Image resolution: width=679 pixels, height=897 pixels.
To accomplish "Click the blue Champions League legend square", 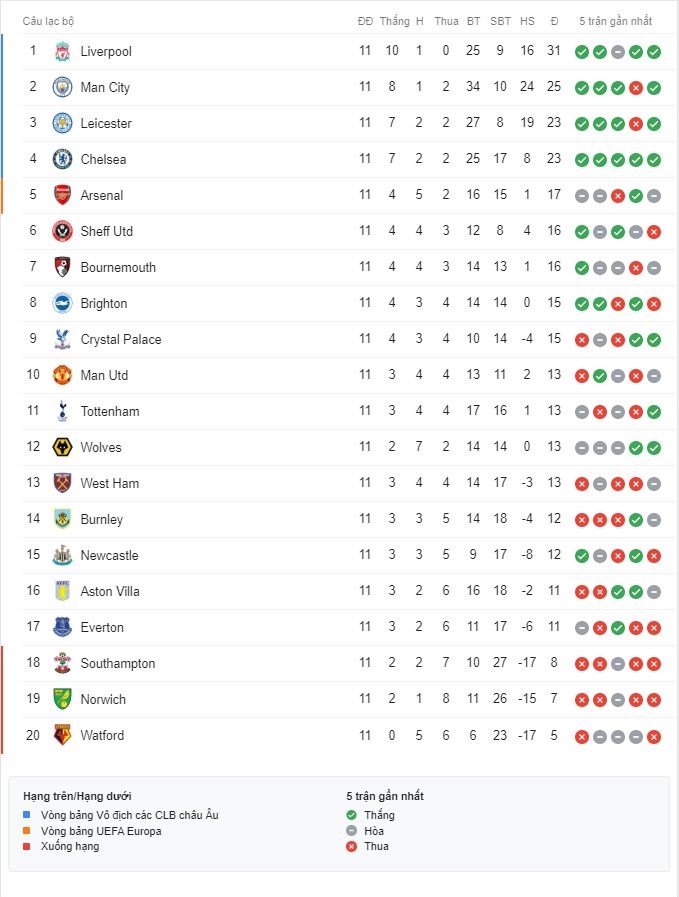I will tap(27, 815).
